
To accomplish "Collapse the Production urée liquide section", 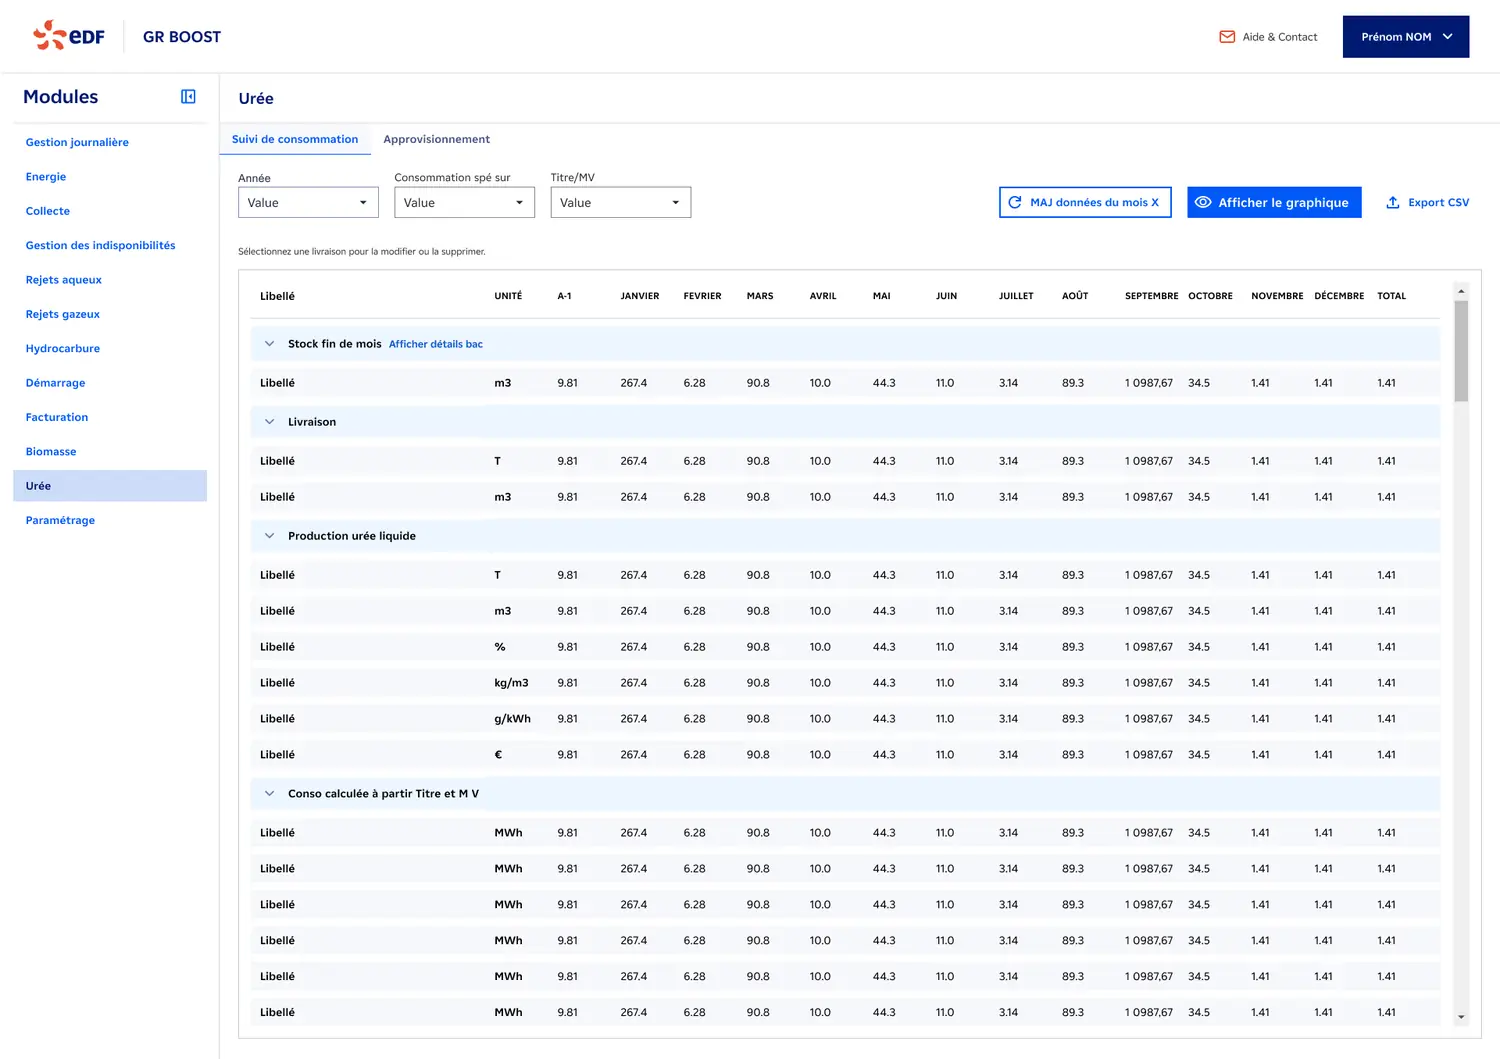I will (269, 536).
